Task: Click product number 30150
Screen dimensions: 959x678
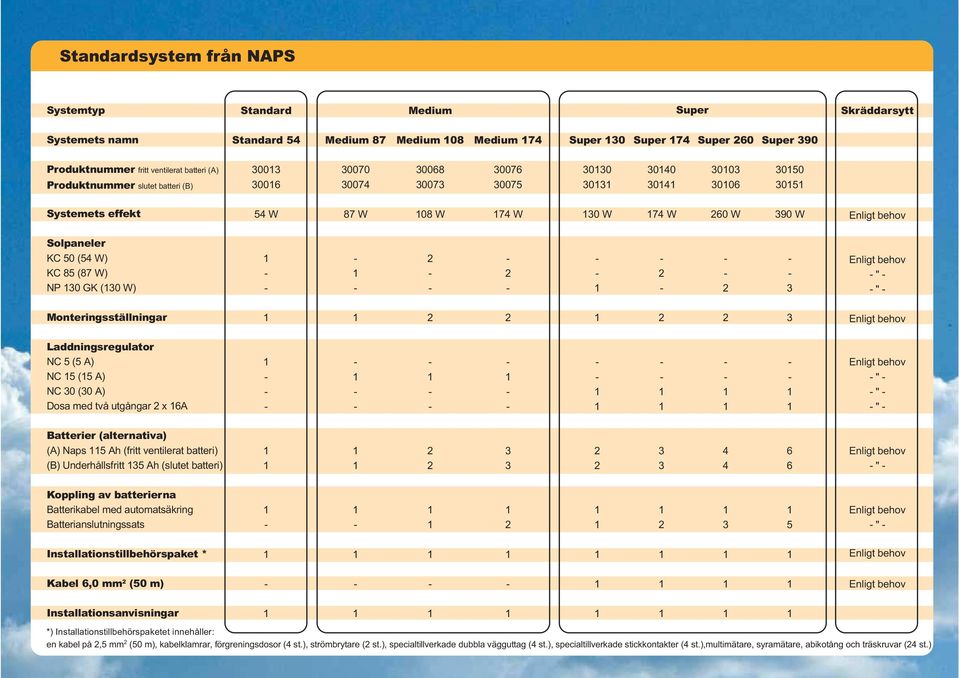Action: point(790,169)
